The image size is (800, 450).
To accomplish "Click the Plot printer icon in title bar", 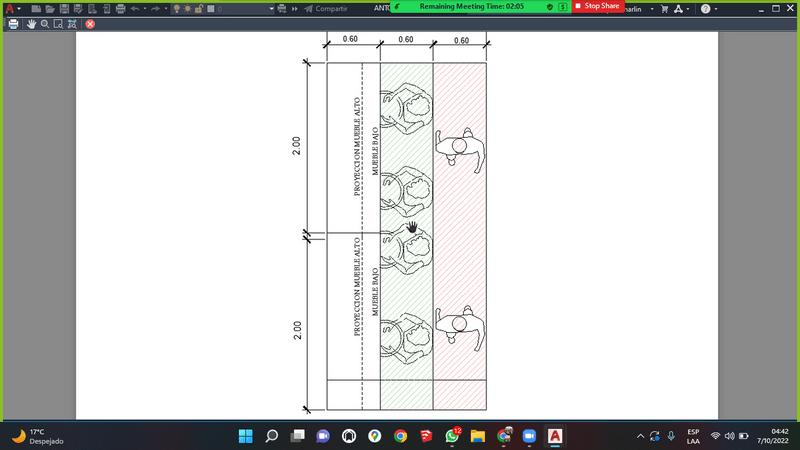I will point(120,9).
